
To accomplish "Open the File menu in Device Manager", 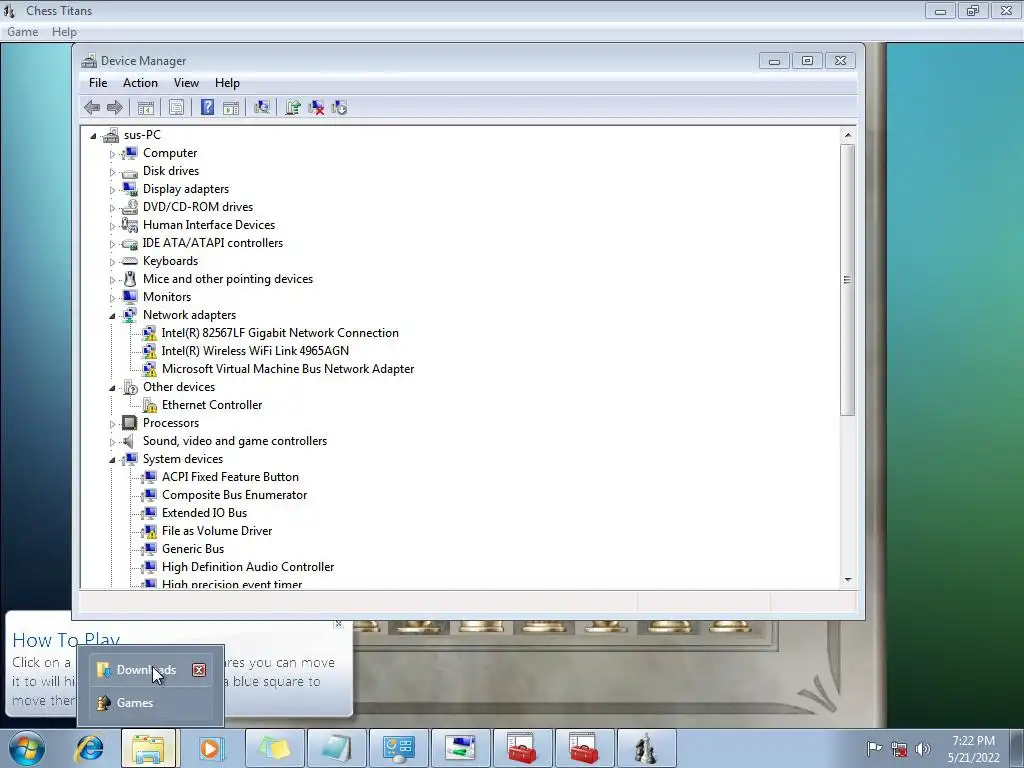I will (98, 83).
